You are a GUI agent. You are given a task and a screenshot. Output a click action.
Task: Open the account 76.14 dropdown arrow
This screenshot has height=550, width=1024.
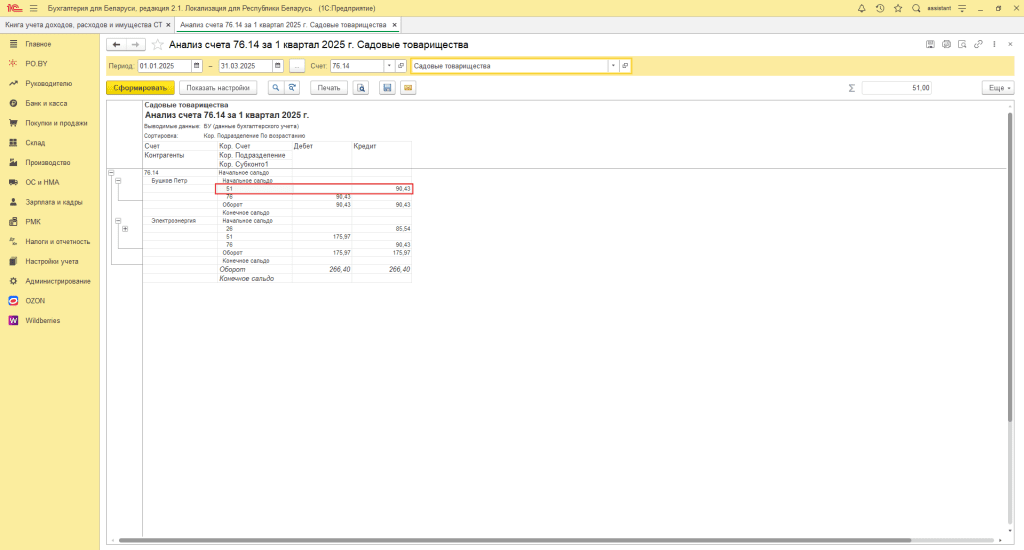click(x=389, y=66)
